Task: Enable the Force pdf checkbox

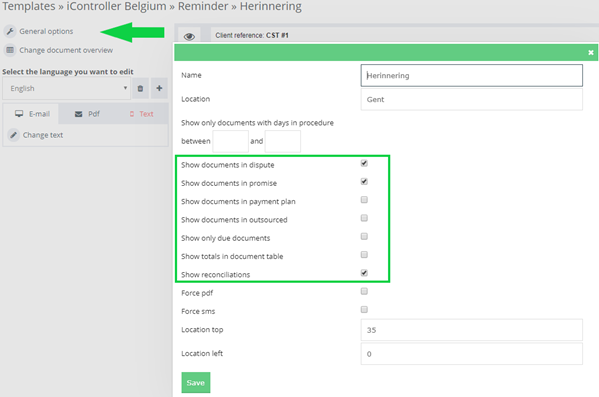Action: pyautogui.click(x=364, y=292)
